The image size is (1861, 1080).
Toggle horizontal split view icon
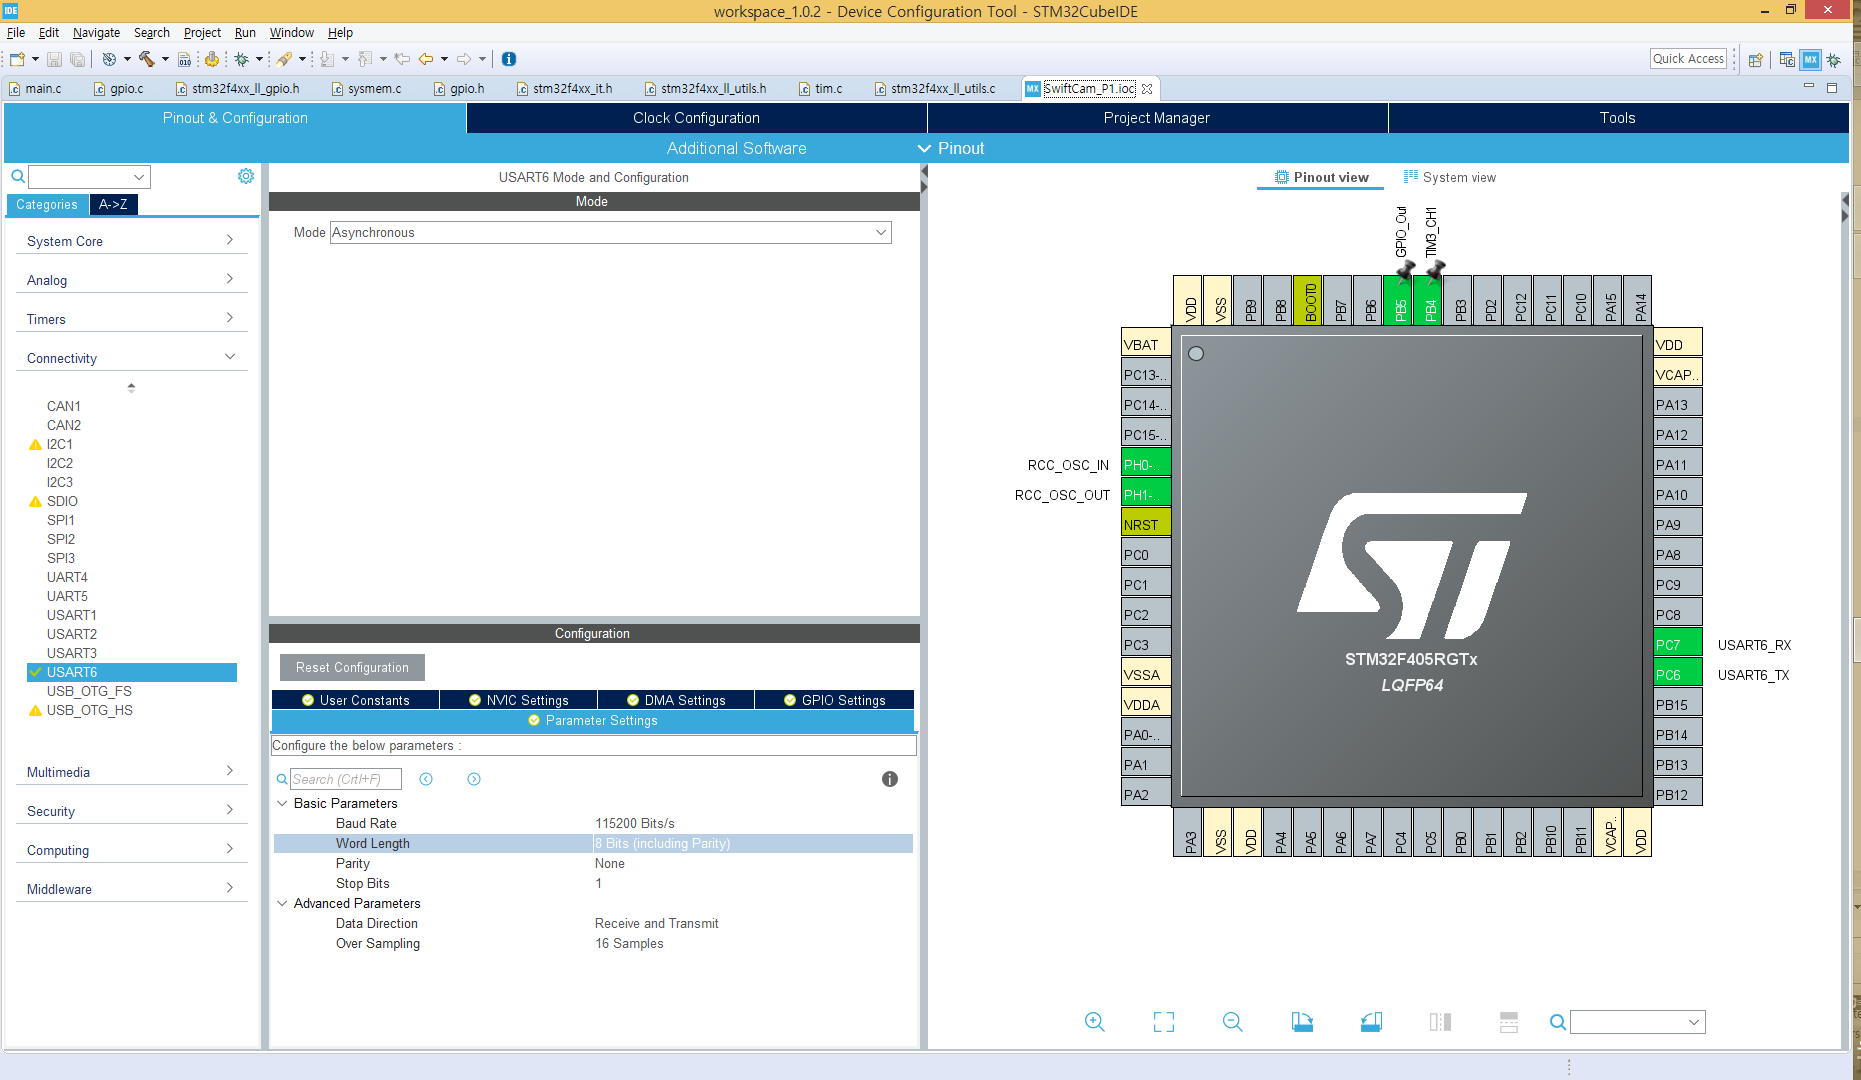point(1509,1022)
